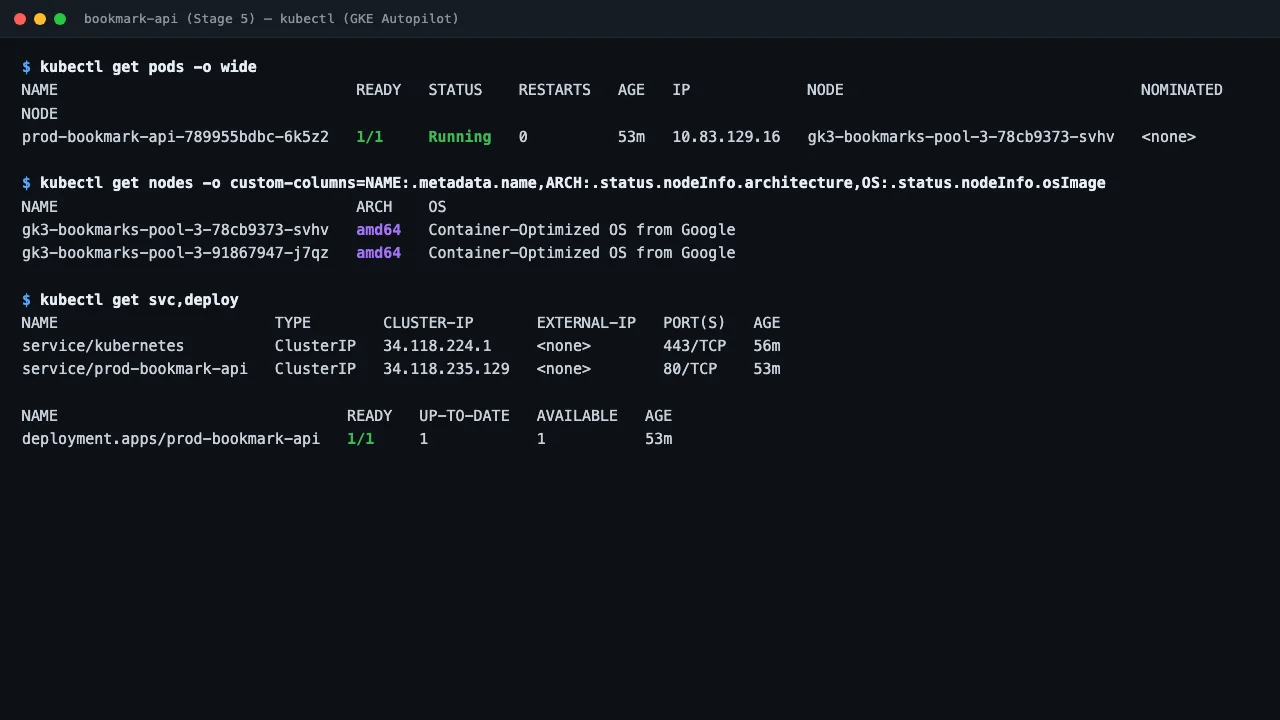Click pod name prod-bookmark-api-789955bdbc-6k5z2
This screenshot has width=1280, height=720.
click(x=175, y=137)
